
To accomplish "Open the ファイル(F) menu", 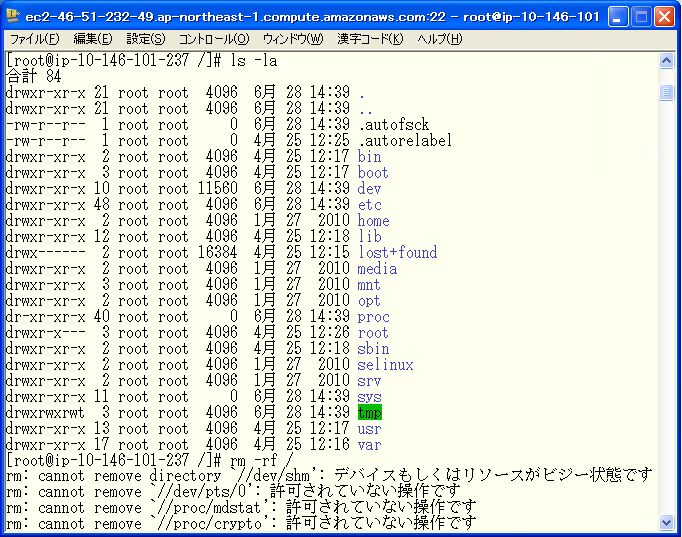I will (35, 39).
